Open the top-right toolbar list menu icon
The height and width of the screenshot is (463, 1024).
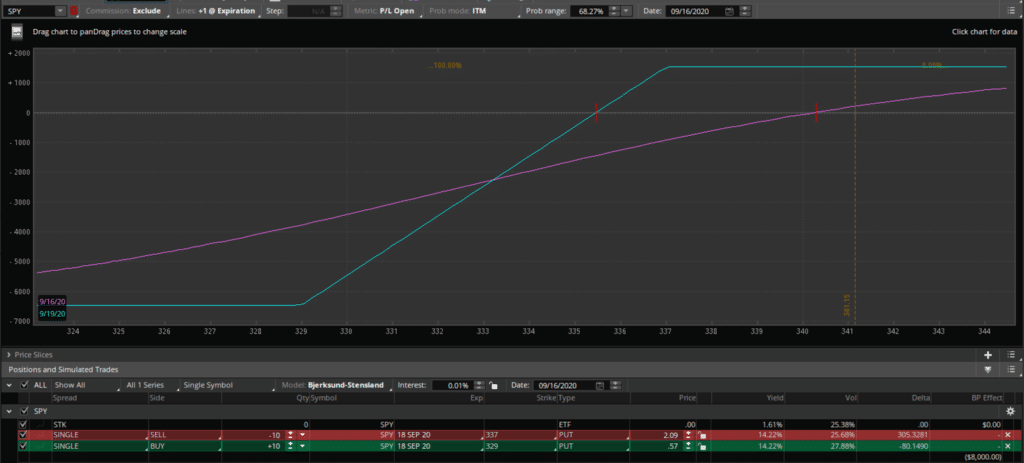click(1011, 11)
